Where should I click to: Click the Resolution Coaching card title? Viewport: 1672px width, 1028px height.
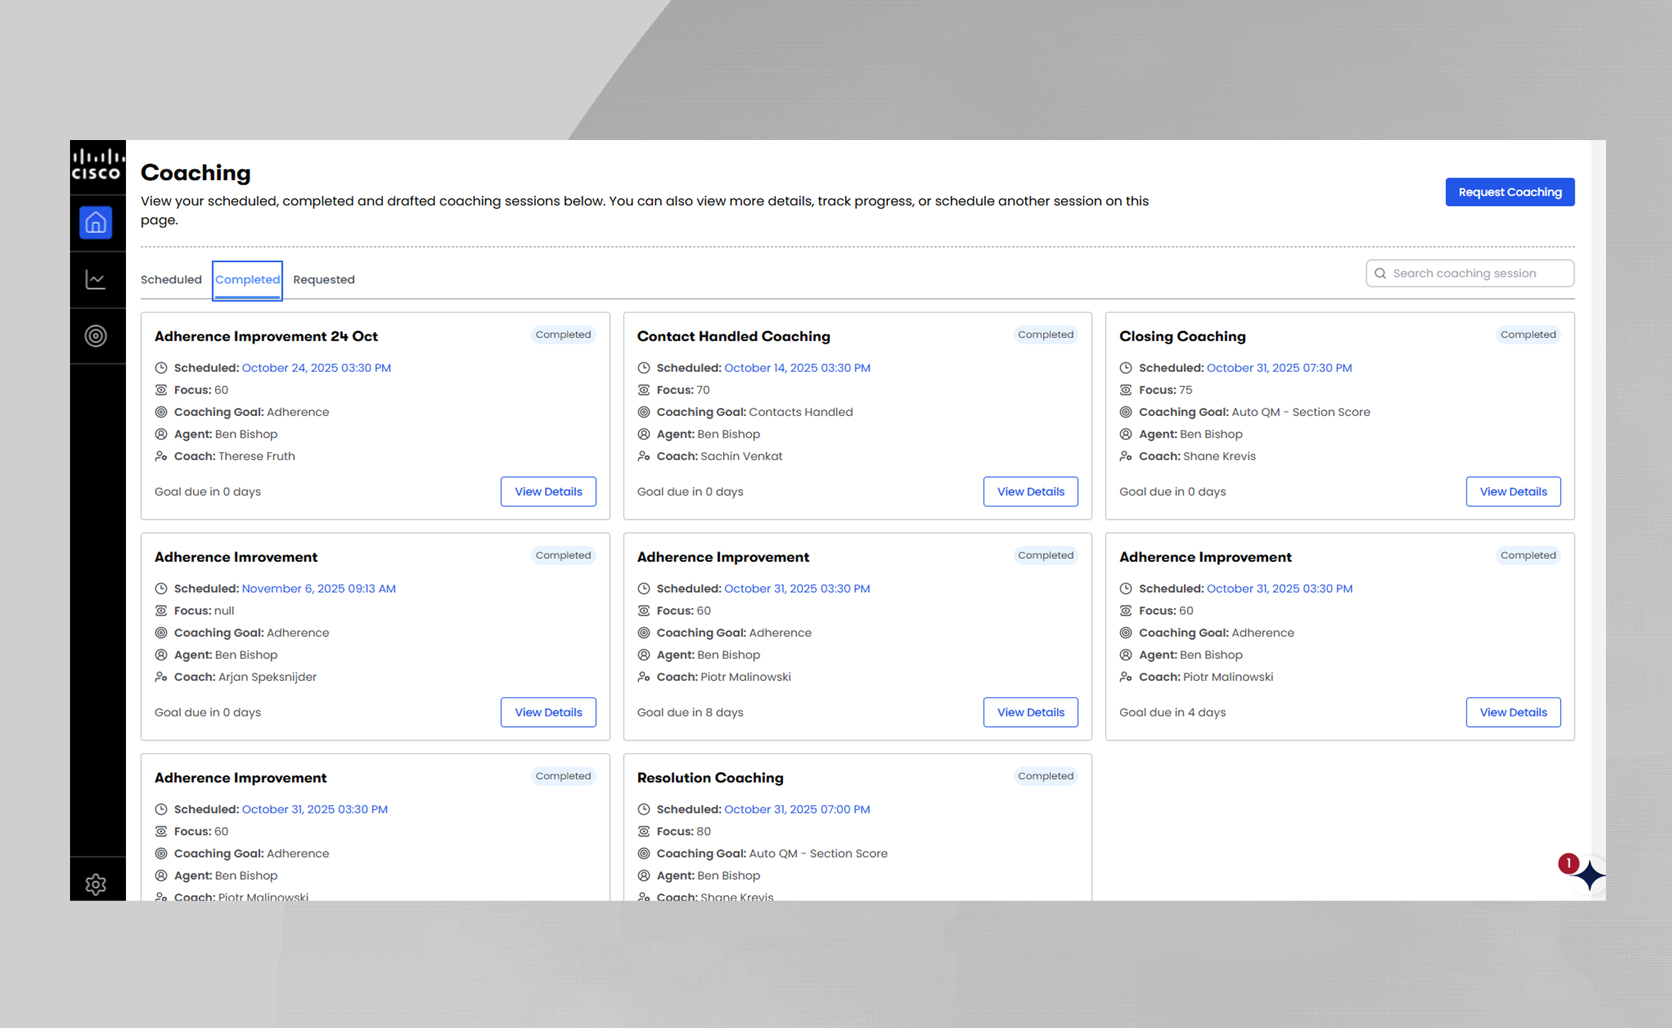(710, 778)
